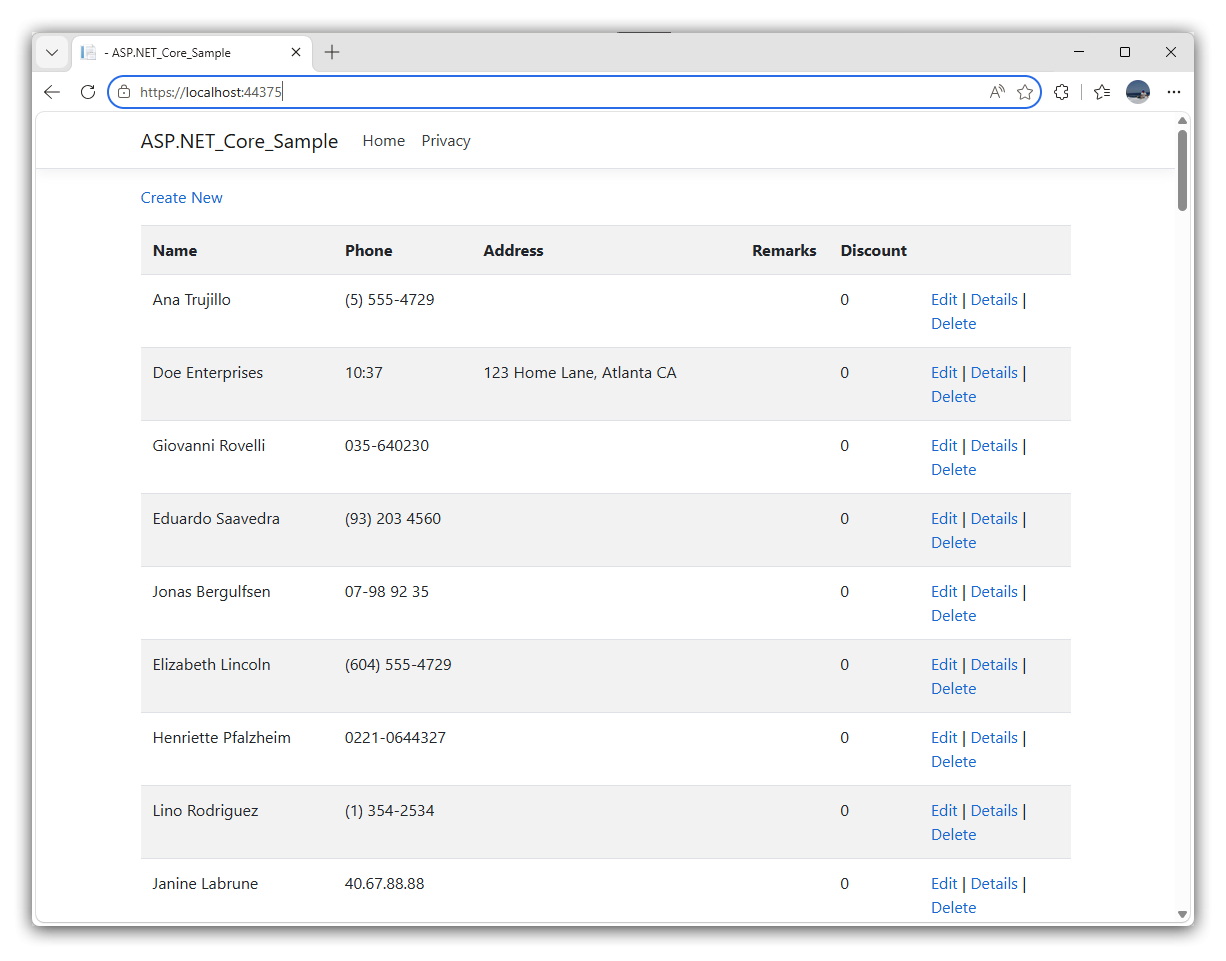
Task: Click the user profile avatar icon
Action: (1138, 92)
